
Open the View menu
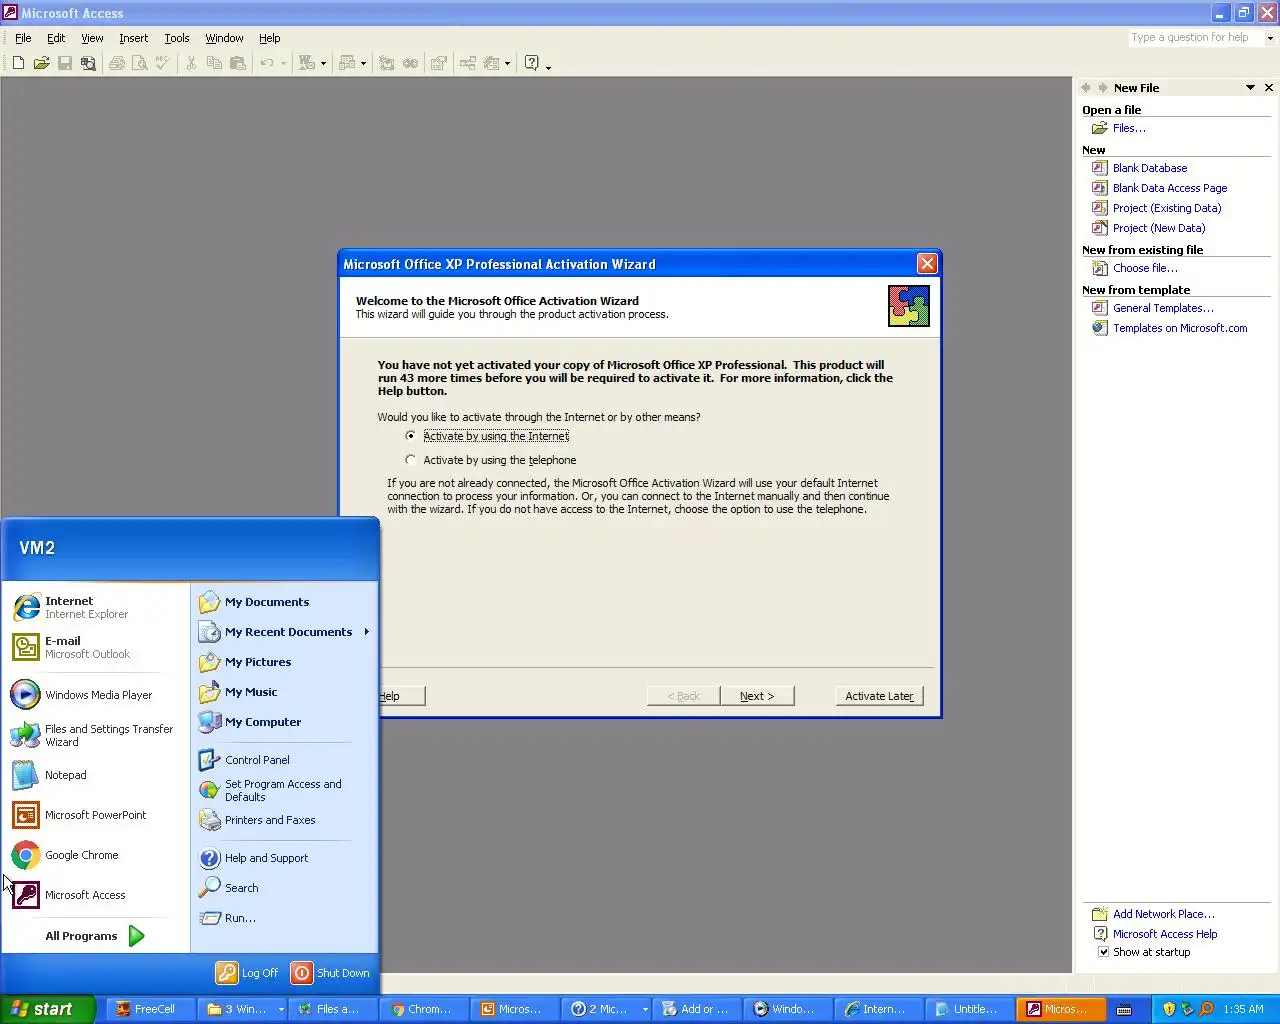(92, 38)
